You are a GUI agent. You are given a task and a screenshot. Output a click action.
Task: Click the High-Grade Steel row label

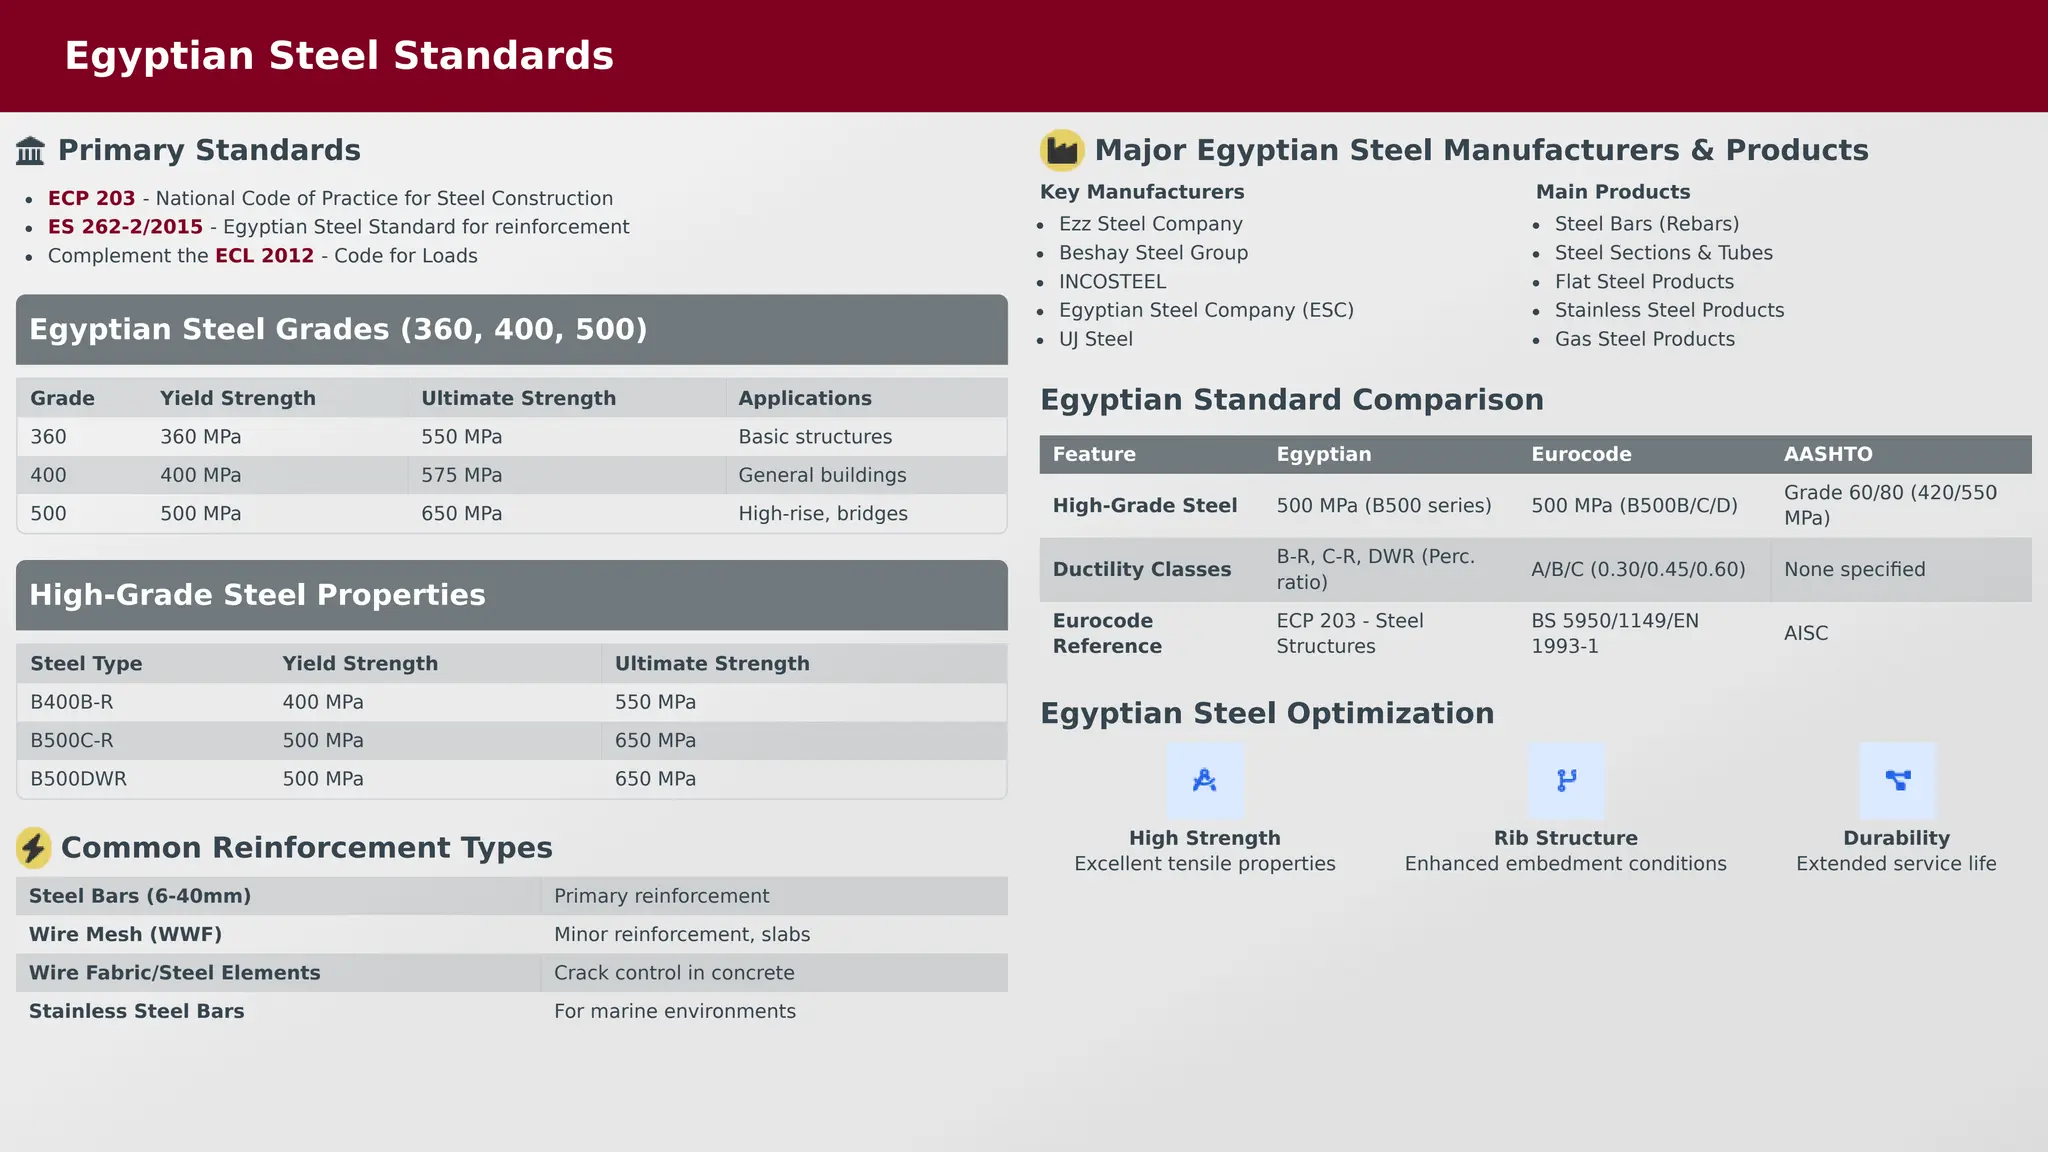pyautogui.click(x=1145, y=506)
